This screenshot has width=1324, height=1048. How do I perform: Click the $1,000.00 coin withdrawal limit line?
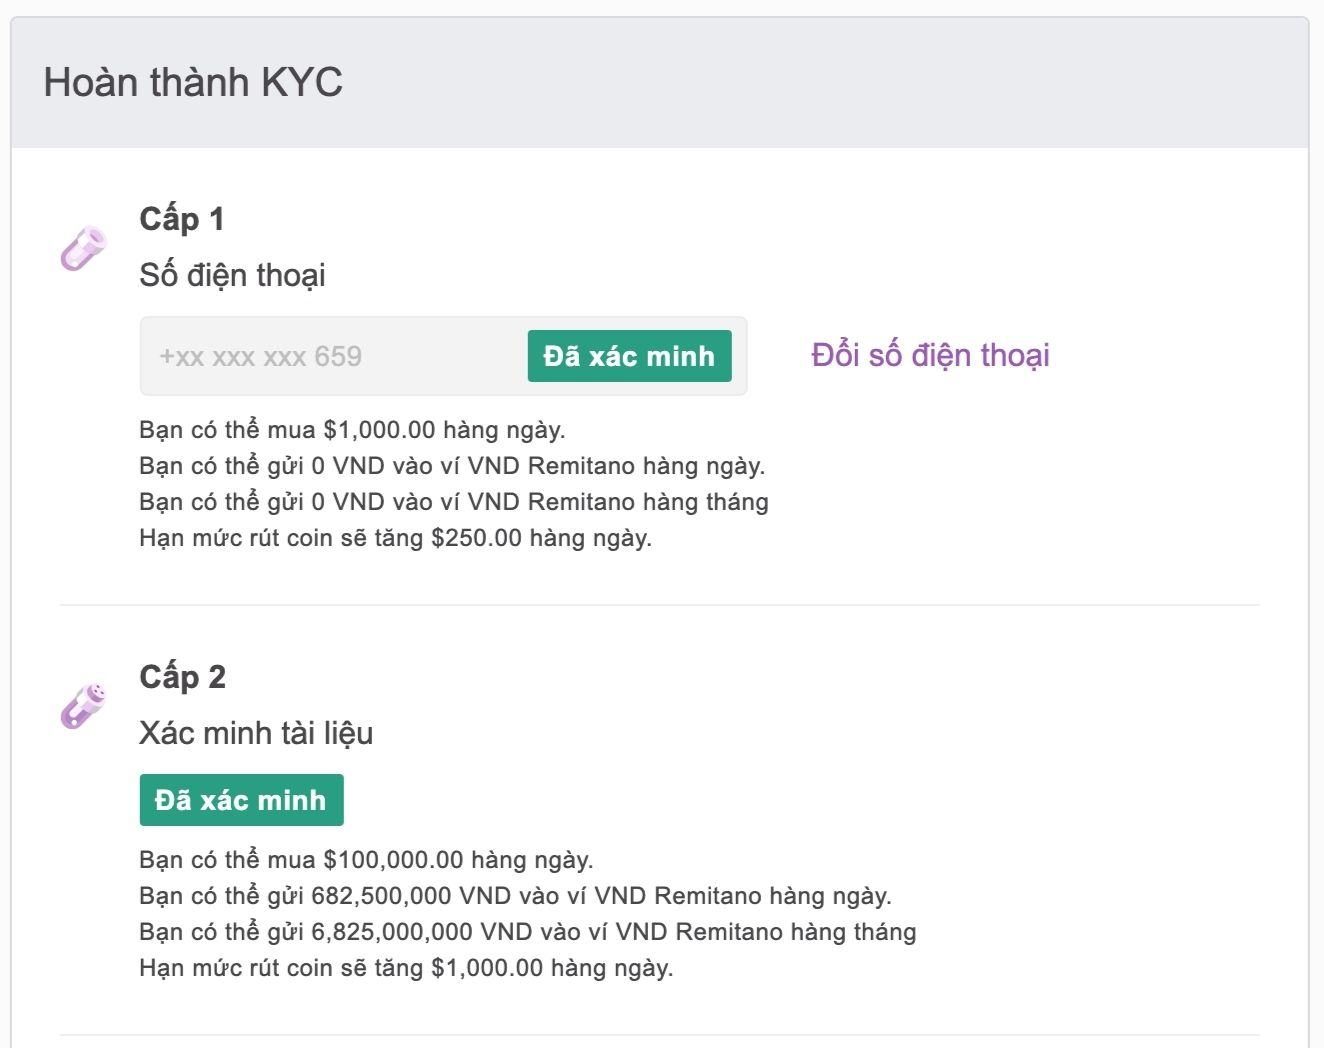pyautogui.click(x=406, y=968)
